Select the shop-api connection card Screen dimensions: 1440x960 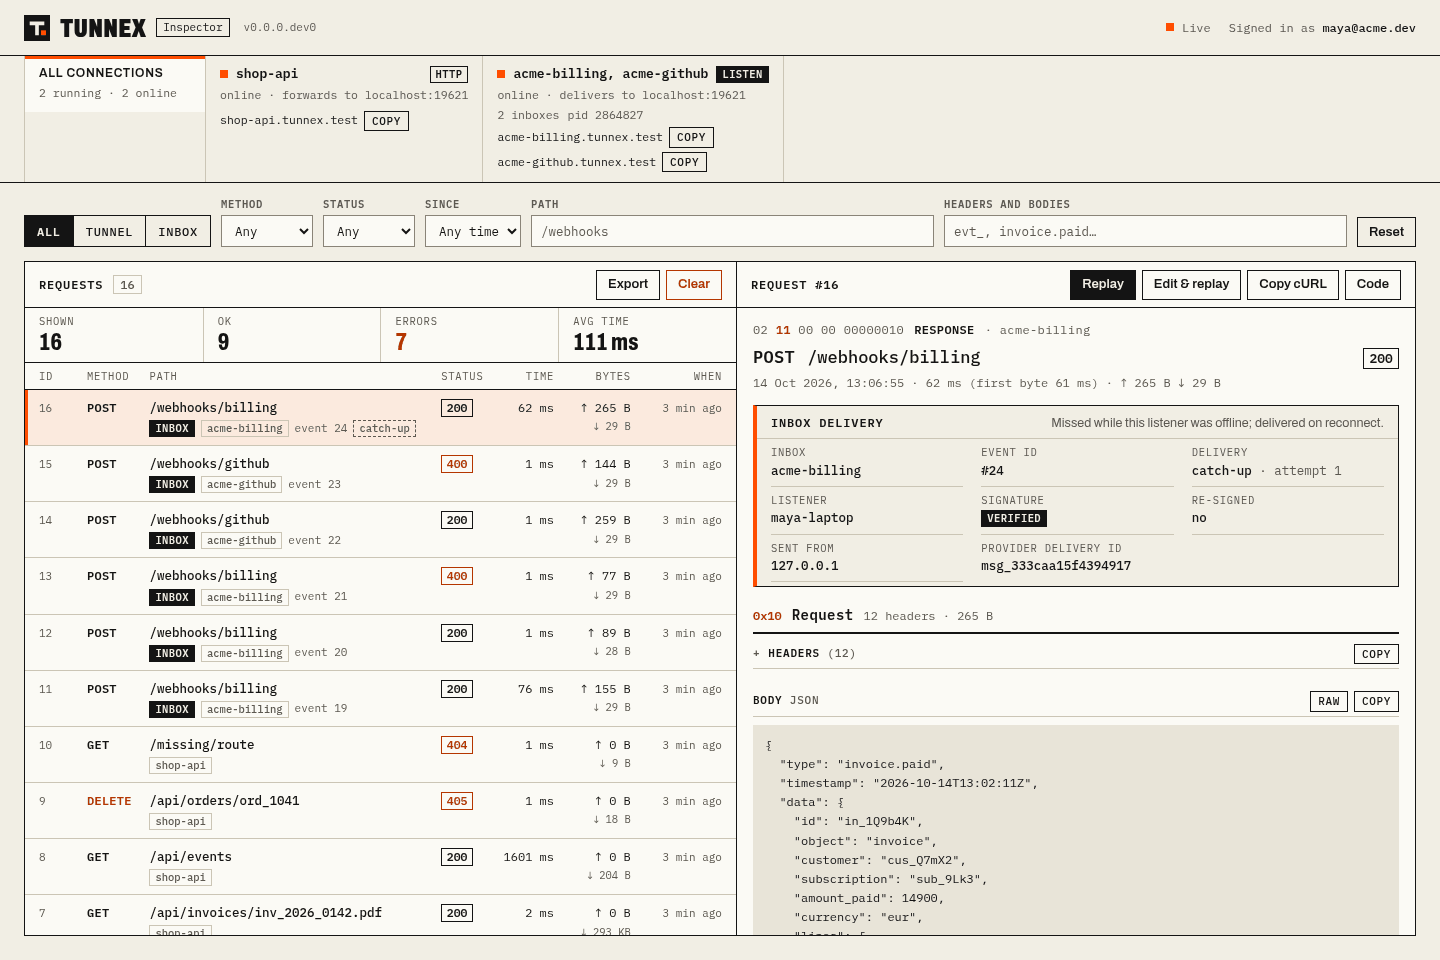coord(344,119)
